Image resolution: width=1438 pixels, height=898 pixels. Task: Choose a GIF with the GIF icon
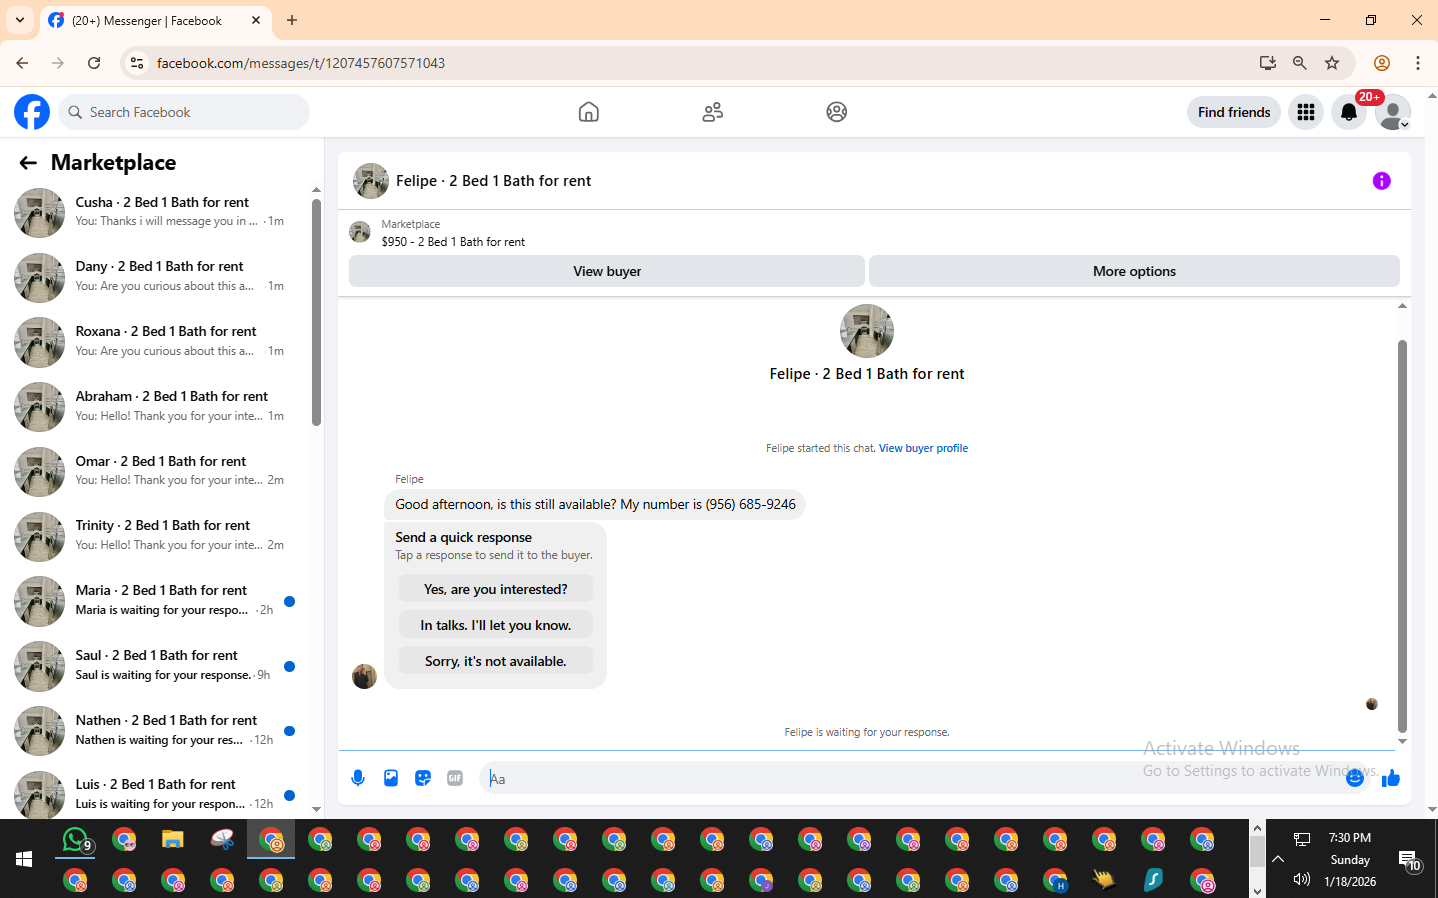click(455, 778)
